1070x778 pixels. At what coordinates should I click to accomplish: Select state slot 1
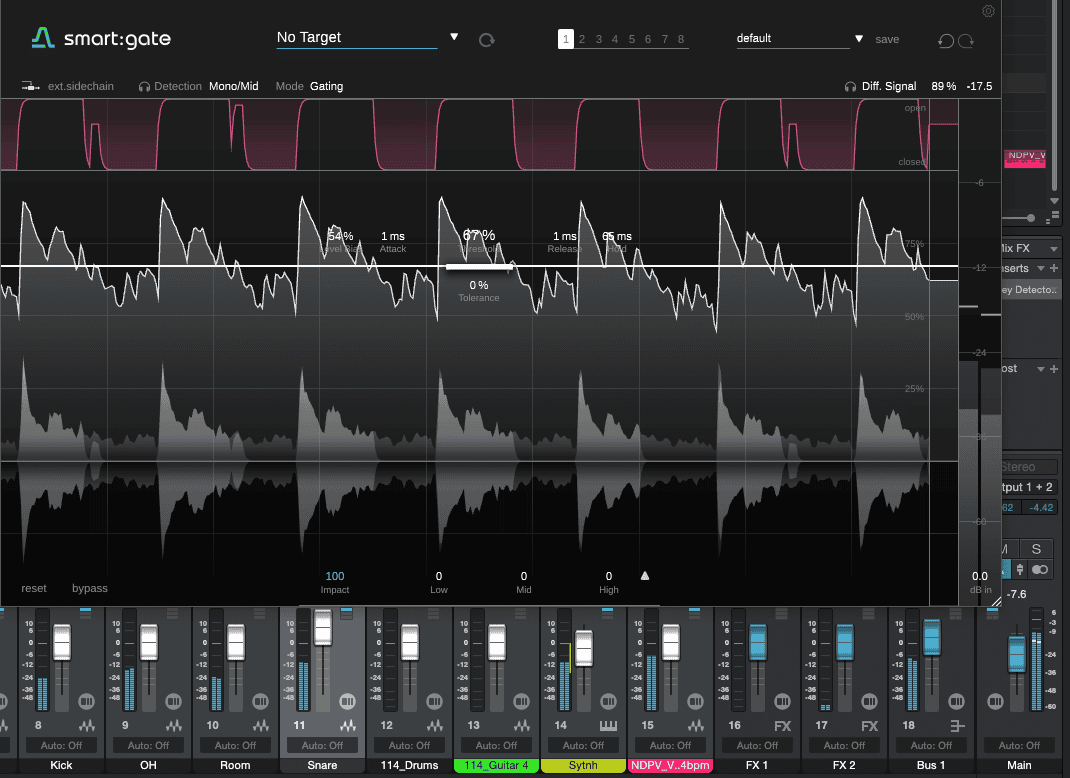[x=566, y=39]
